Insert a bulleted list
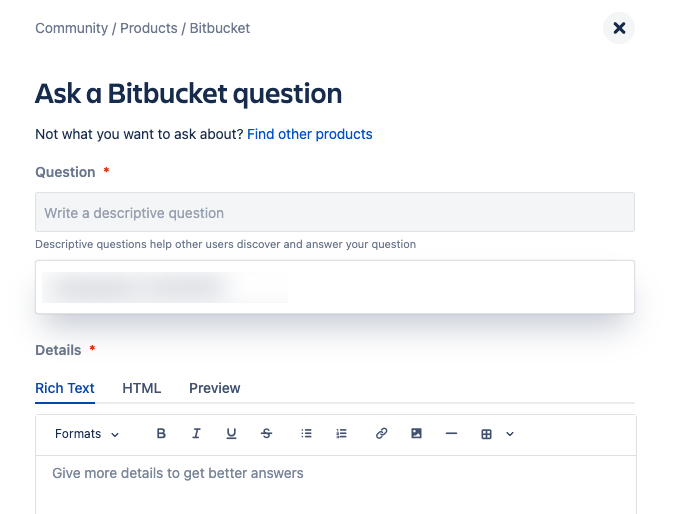Screen dimensions: 681x514 (306, 434)
